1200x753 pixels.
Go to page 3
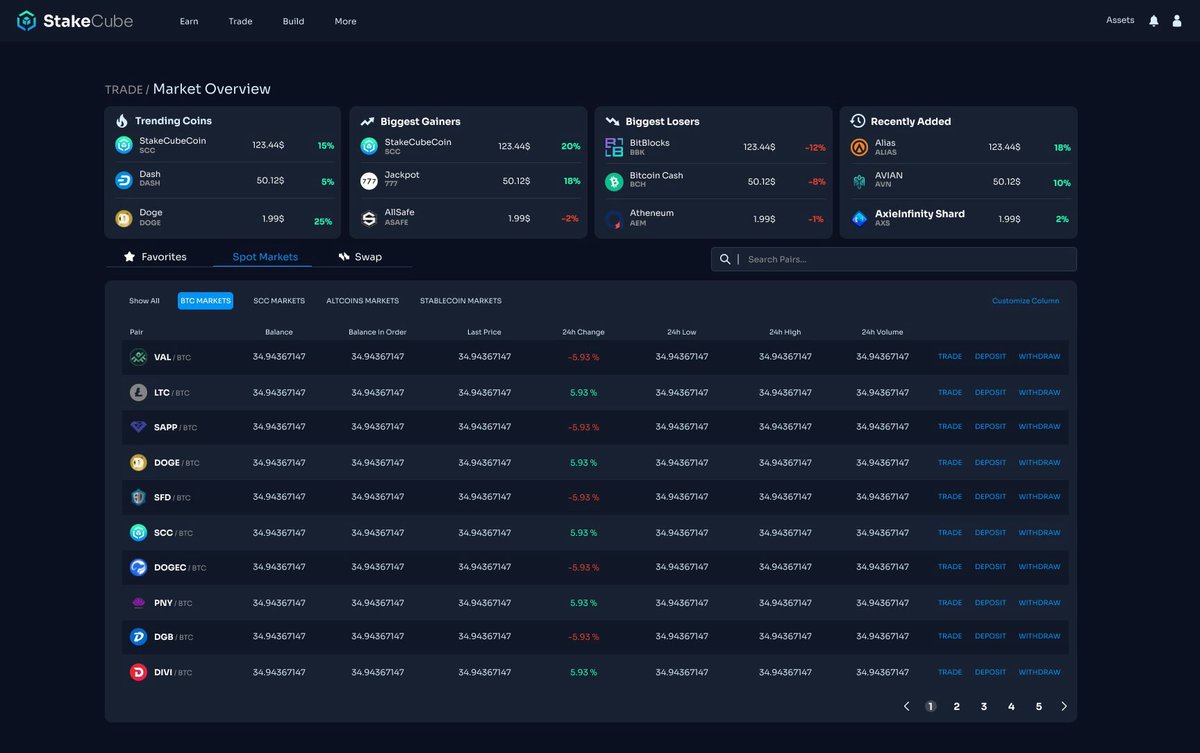984,706
